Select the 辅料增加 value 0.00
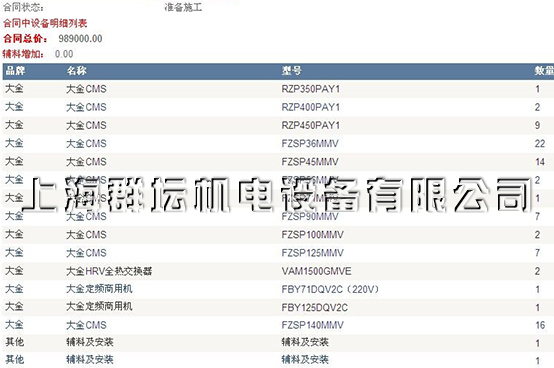The height and width of the screenshot is (368, 554). [x=64, y=54]
